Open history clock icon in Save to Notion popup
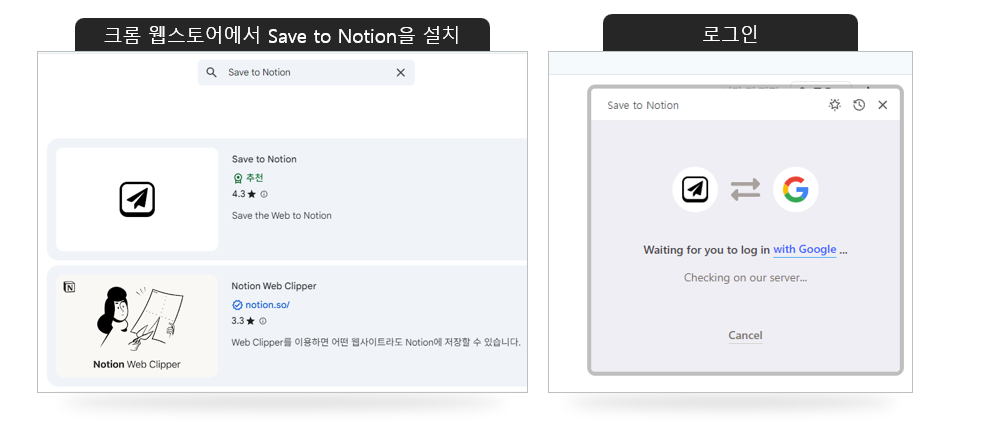Image resolution: width=999 pixels, height=433 pixels. 859,105
